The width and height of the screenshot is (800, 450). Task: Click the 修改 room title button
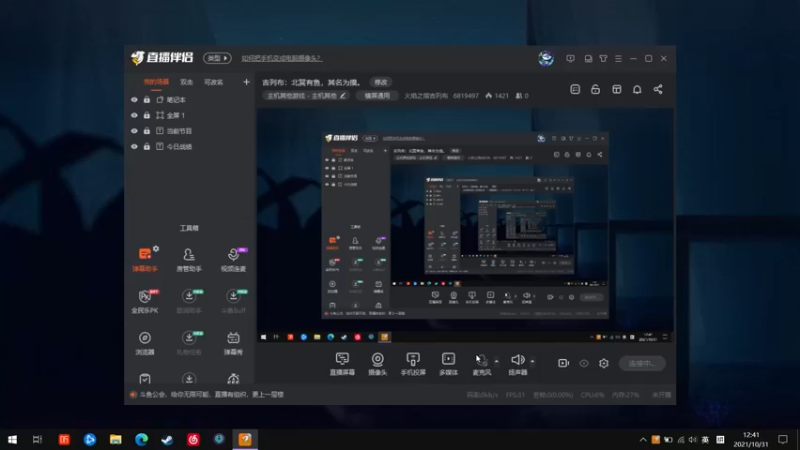click(x=381, y=82)
